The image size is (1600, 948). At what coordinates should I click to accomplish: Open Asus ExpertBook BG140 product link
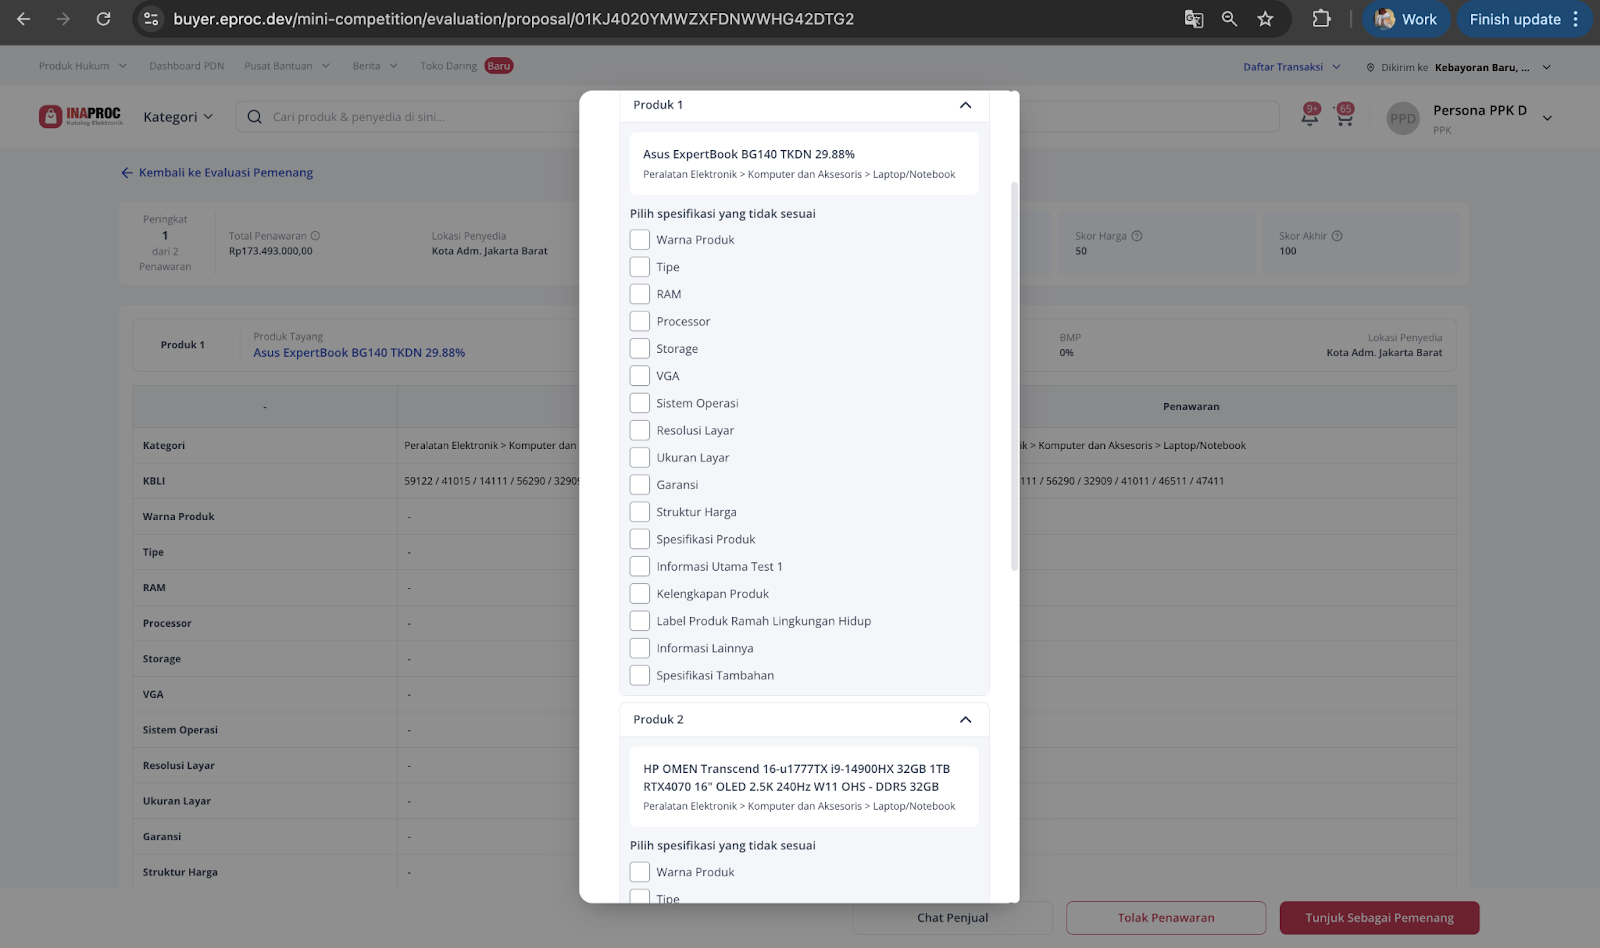[359, 353]
